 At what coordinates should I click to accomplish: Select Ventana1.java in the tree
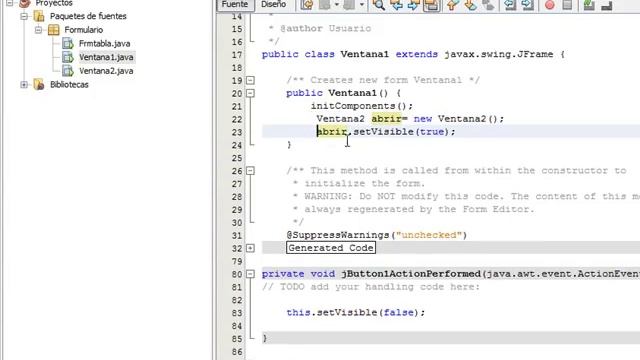point(106,57)
